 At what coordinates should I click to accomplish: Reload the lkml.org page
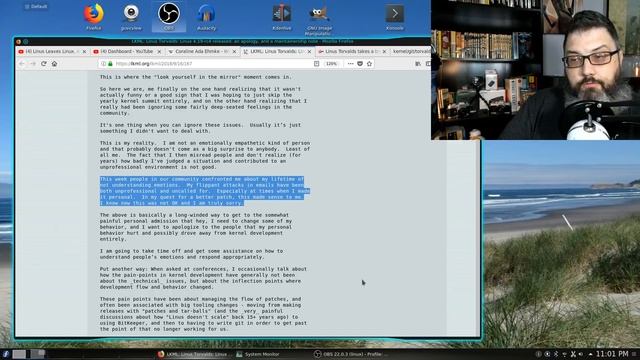point(44,64)
